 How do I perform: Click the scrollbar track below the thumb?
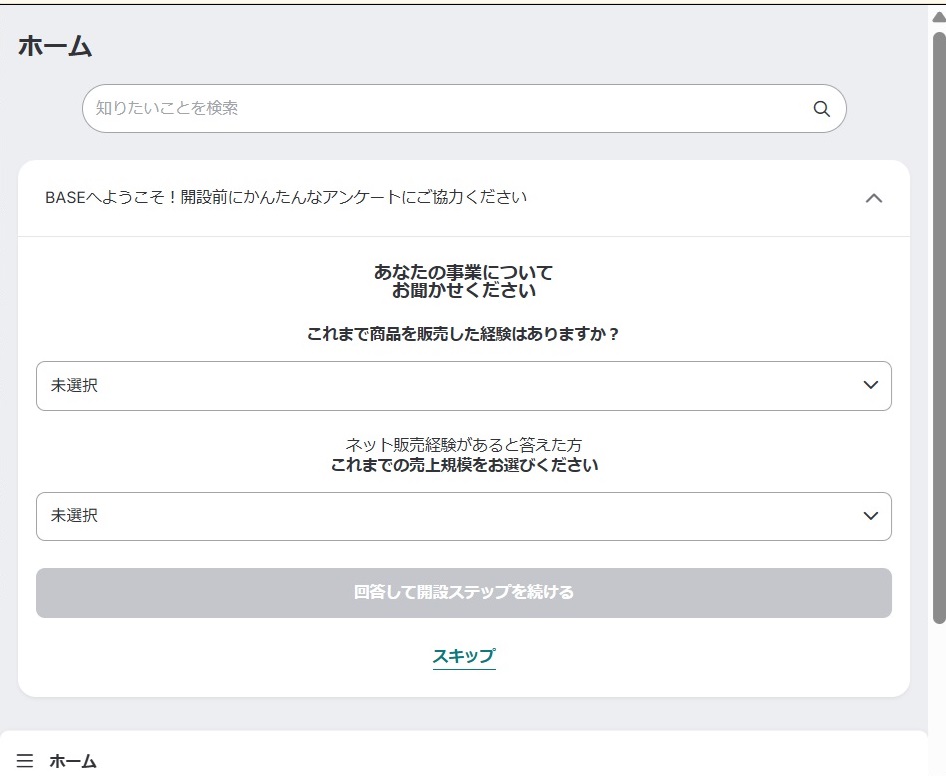click(x=938, y=700)
